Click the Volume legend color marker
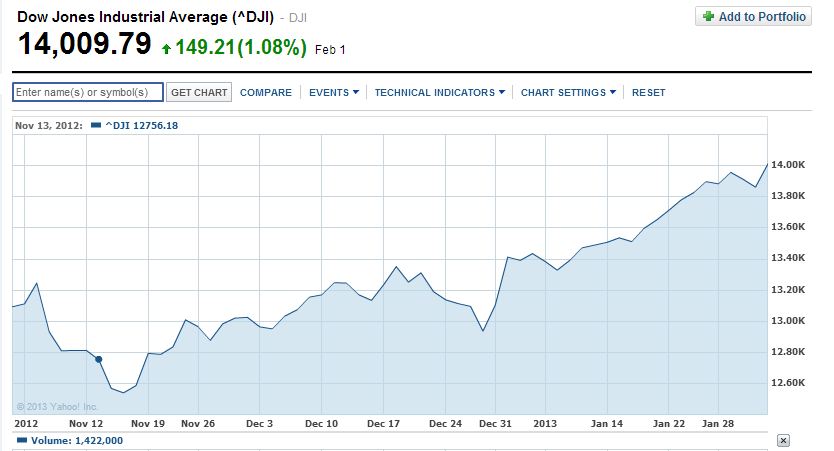The width and height of the screenshot is (834, 451). pos(21,440)
